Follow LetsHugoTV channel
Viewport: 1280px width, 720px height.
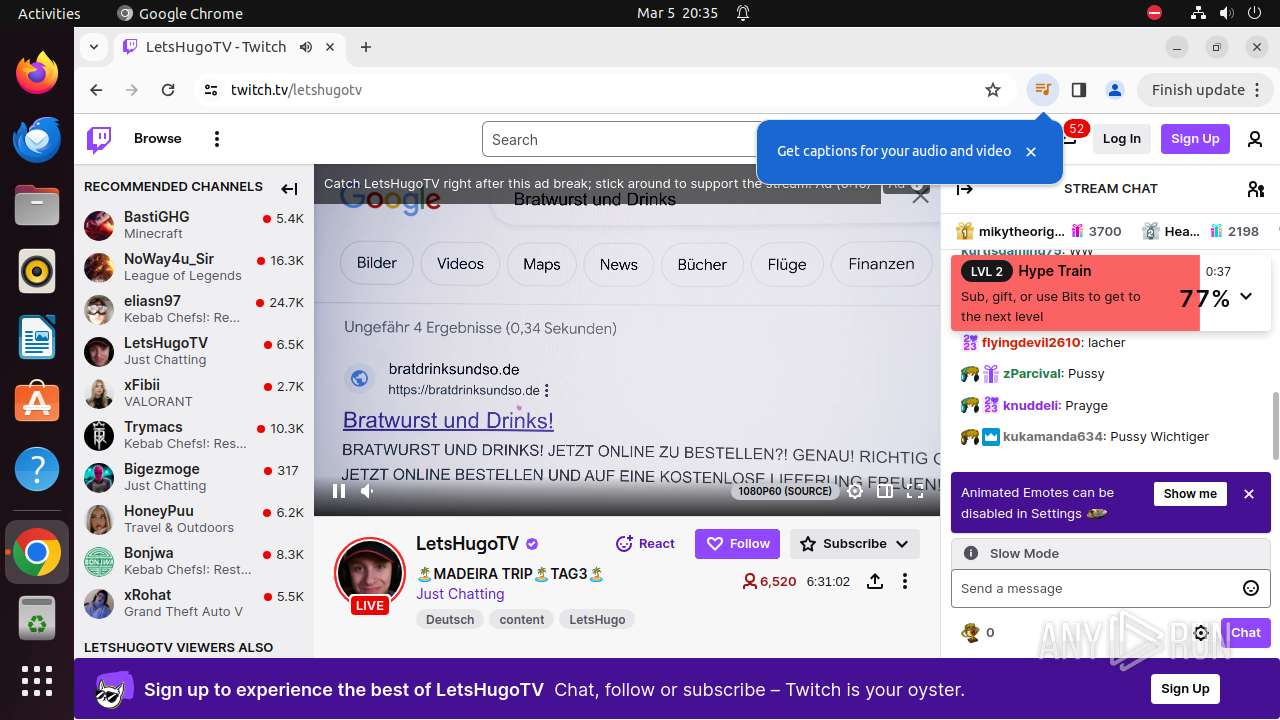[x=739, y=544]
